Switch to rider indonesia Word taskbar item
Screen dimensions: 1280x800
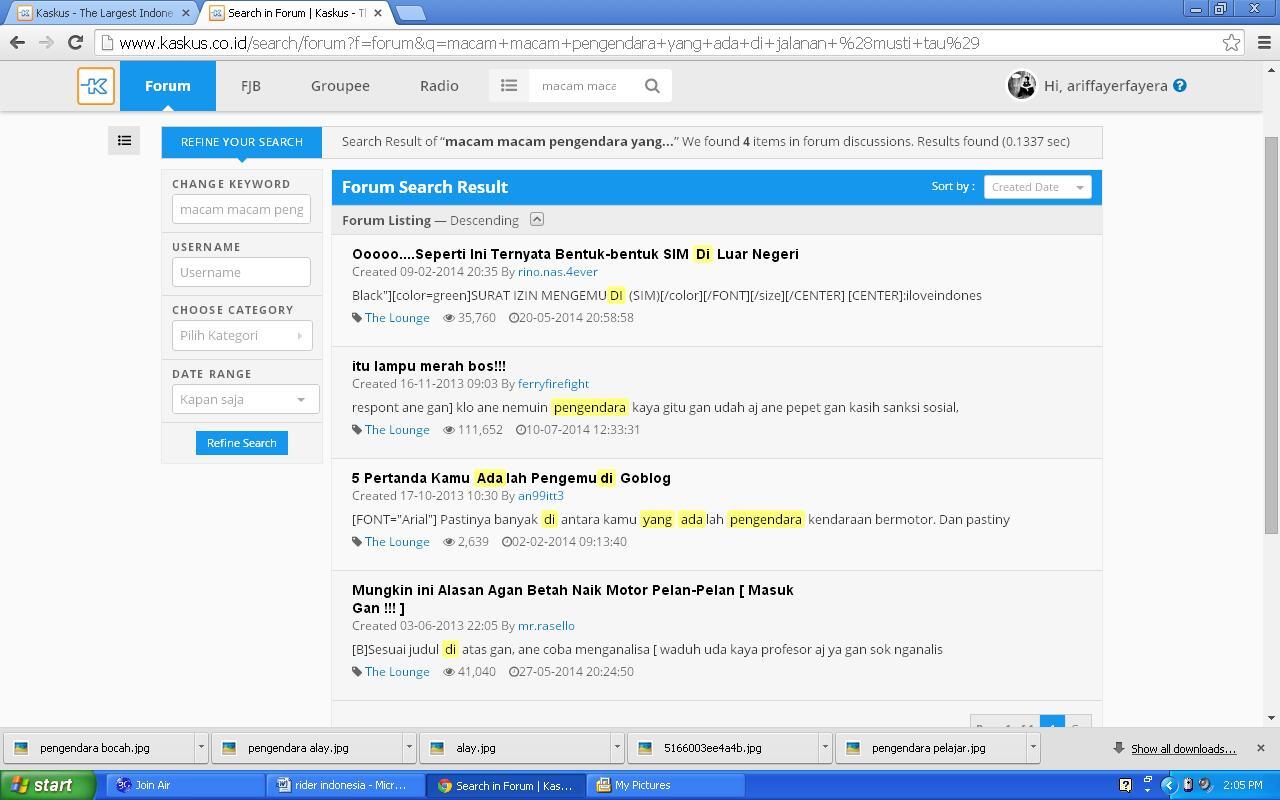tap(344, 785)
